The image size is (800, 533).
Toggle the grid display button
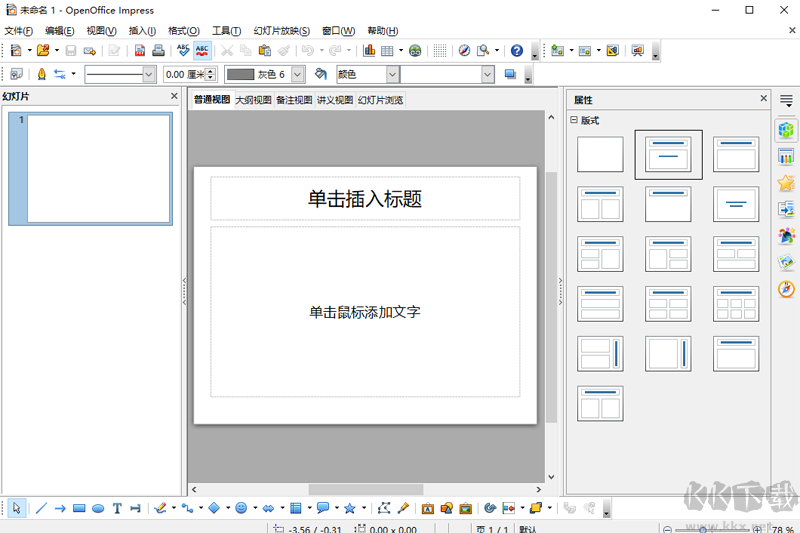440,50
